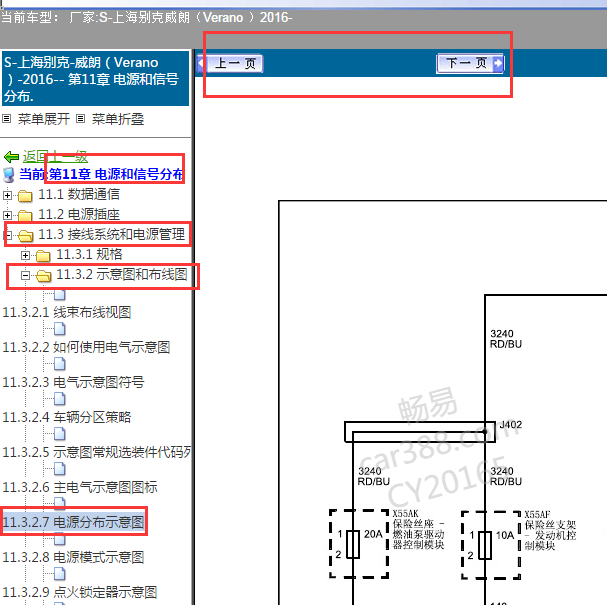
Task: Click the green back arrow icon
Action: [11, 157]
